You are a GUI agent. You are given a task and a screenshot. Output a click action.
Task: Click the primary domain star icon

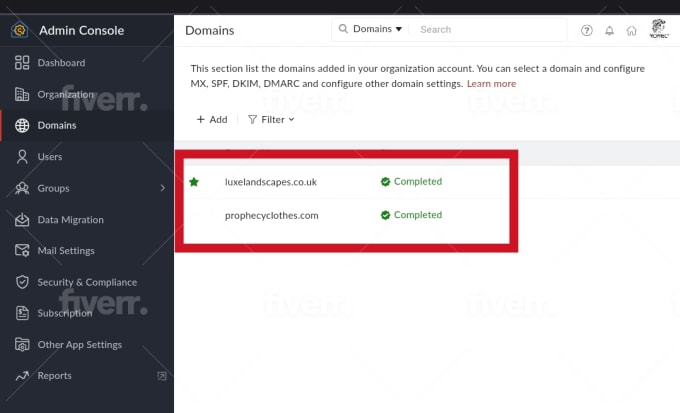pyautogui.click(x=194, y=182)
